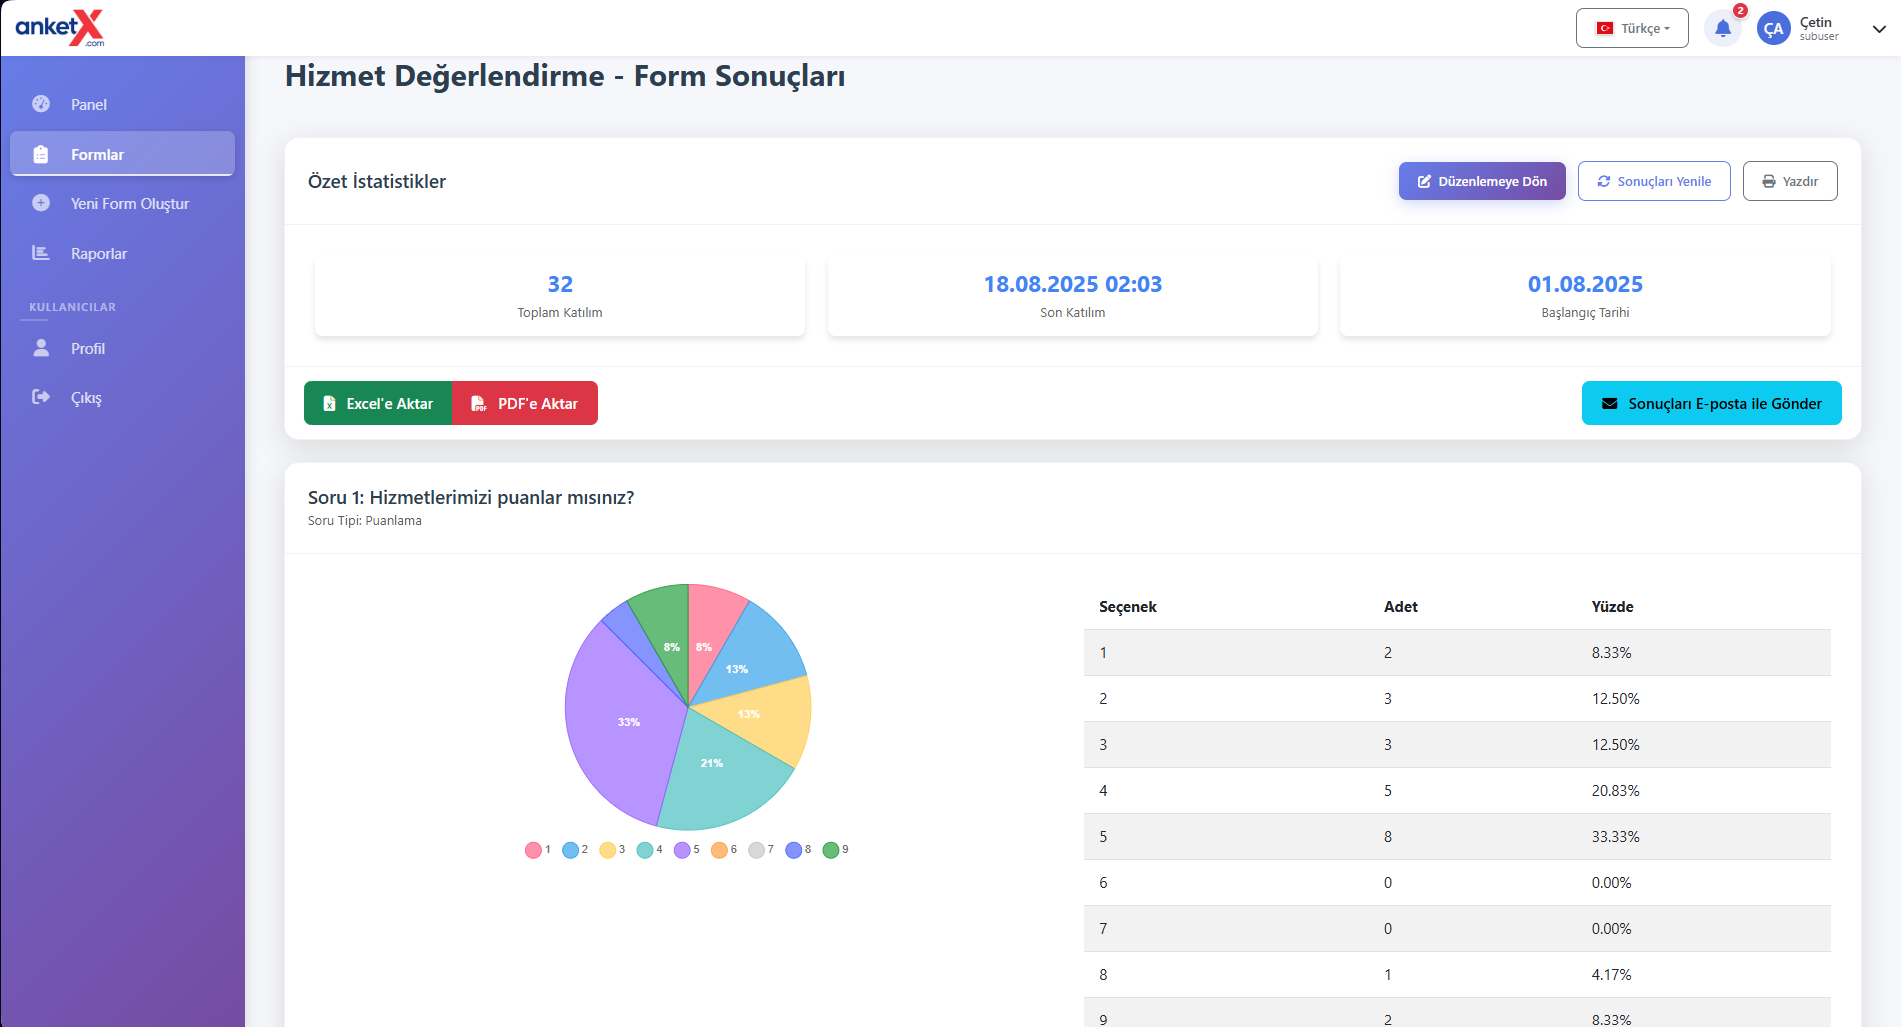Export results with Excel'e Aktar

click(x=378, y=403)
